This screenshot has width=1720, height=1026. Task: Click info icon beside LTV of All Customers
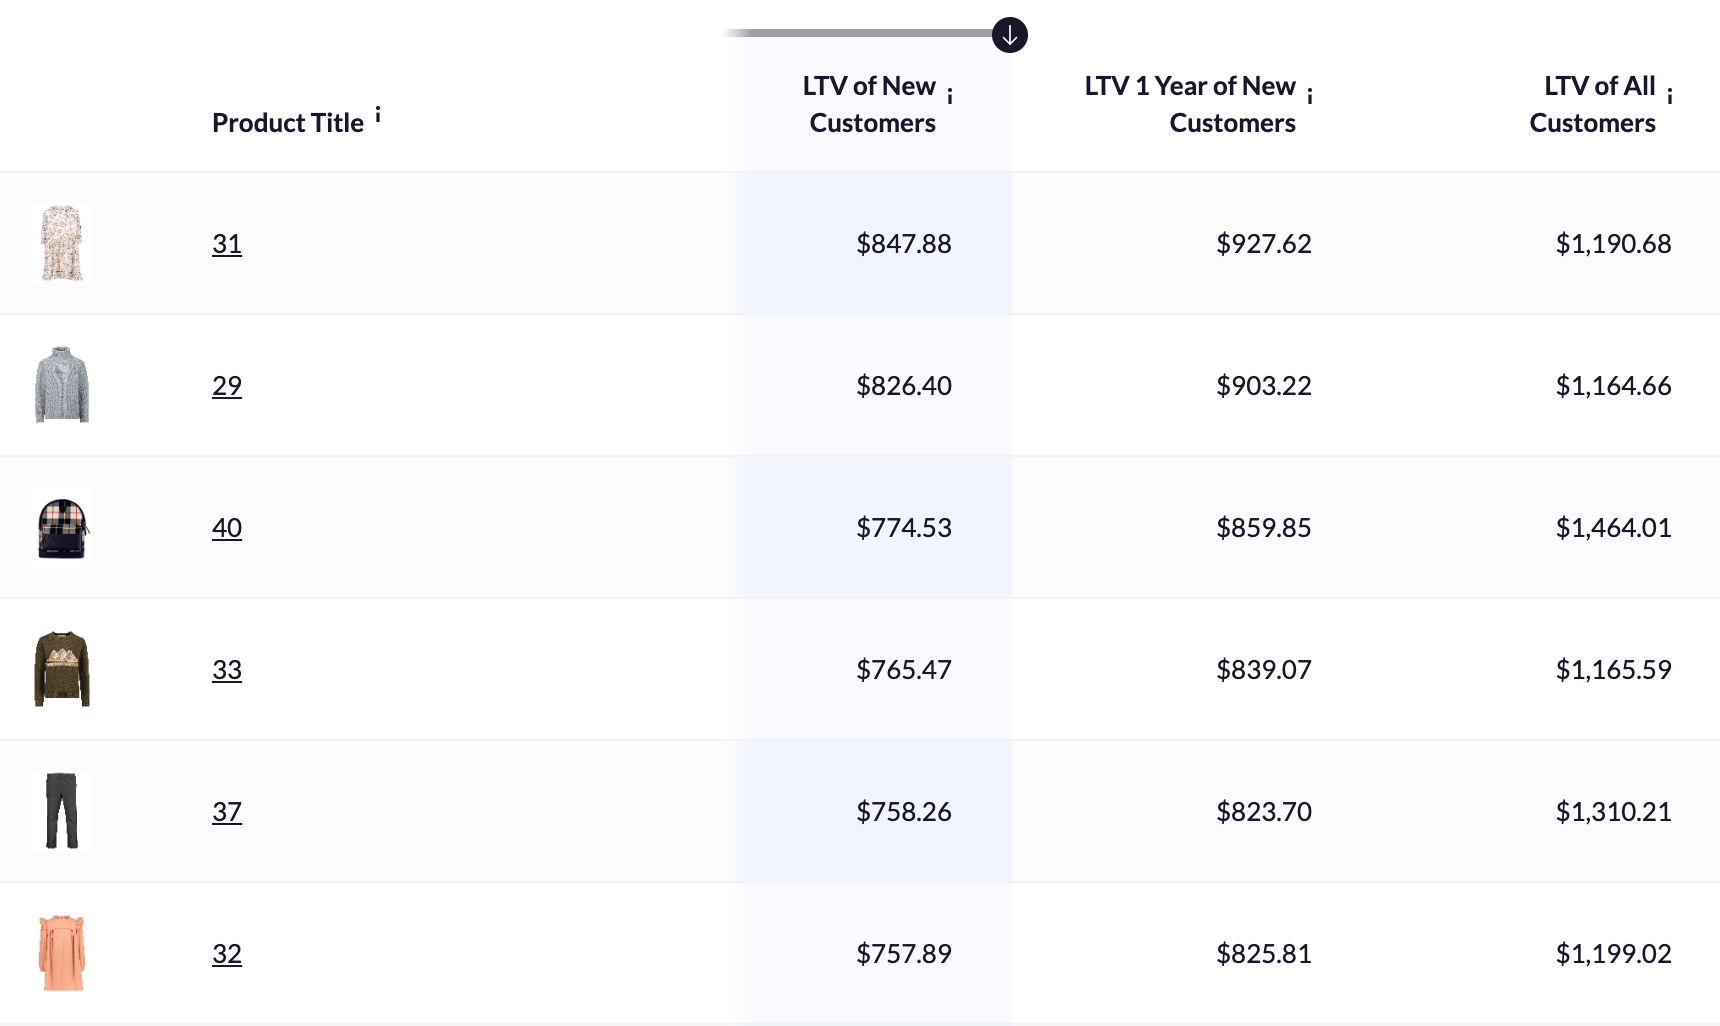[1670, 96]
